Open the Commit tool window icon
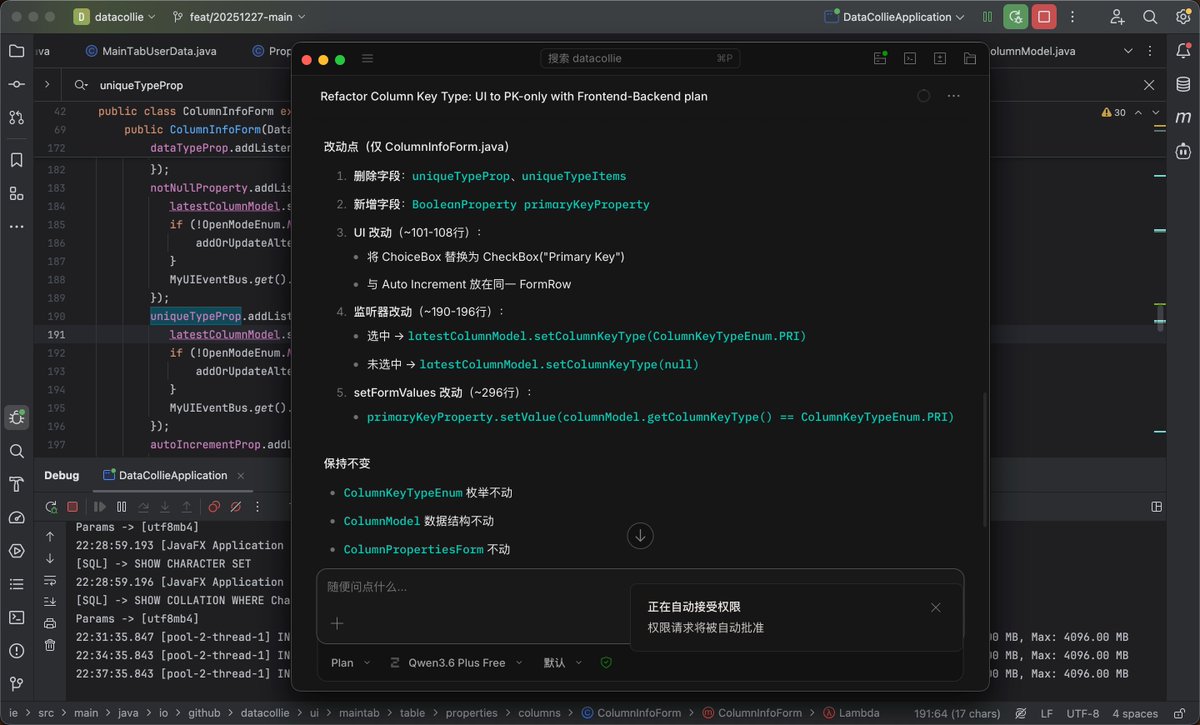This screenshot has height=725, width=1200. [x=16, y=85]
